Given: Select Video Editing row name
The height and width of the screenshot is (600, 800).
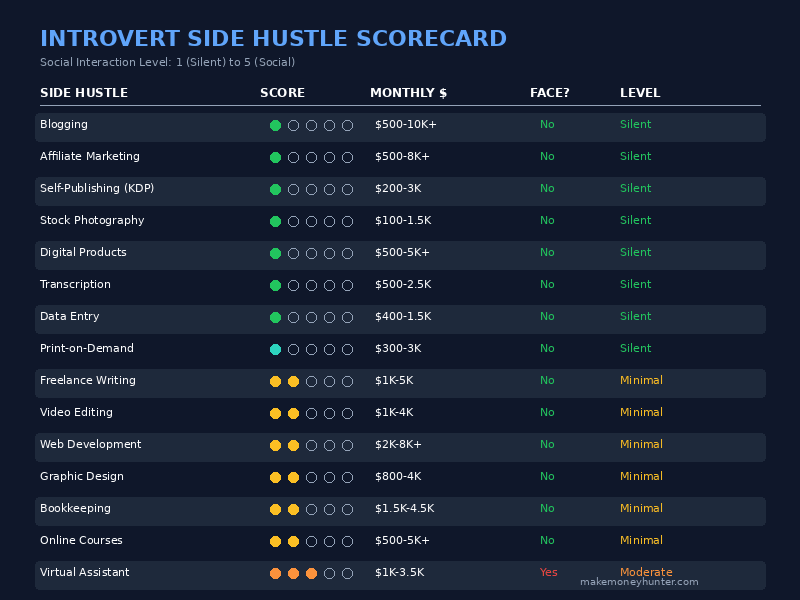Looking at the screenshot, I should (76, 412).
